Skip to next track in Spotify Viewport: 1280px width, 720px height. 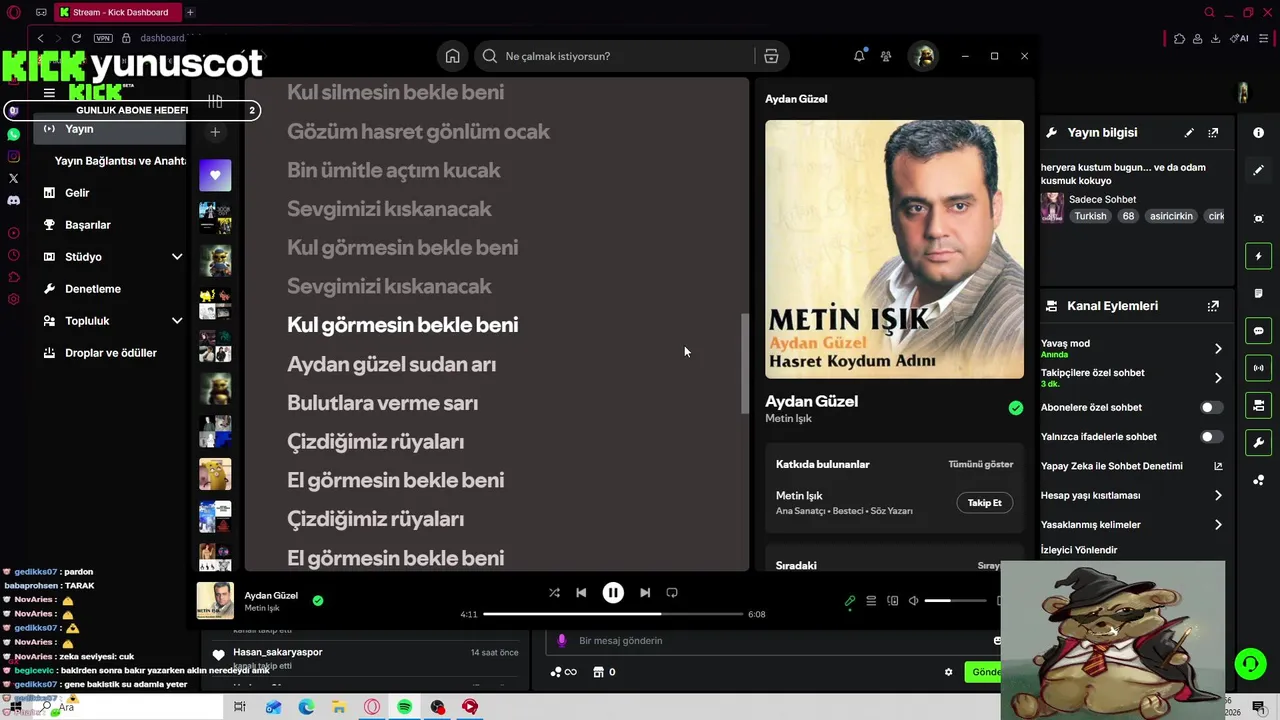tap(645, 592)
